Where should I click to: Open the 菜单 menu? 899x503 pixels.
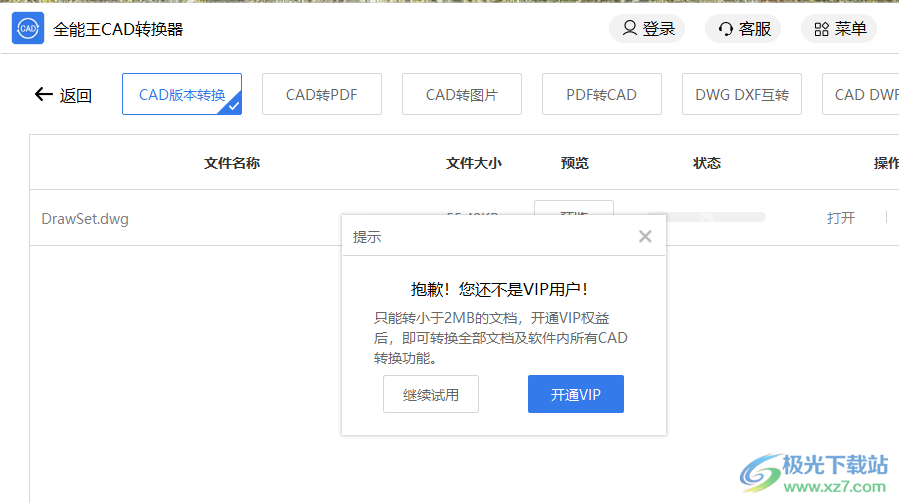839,29
